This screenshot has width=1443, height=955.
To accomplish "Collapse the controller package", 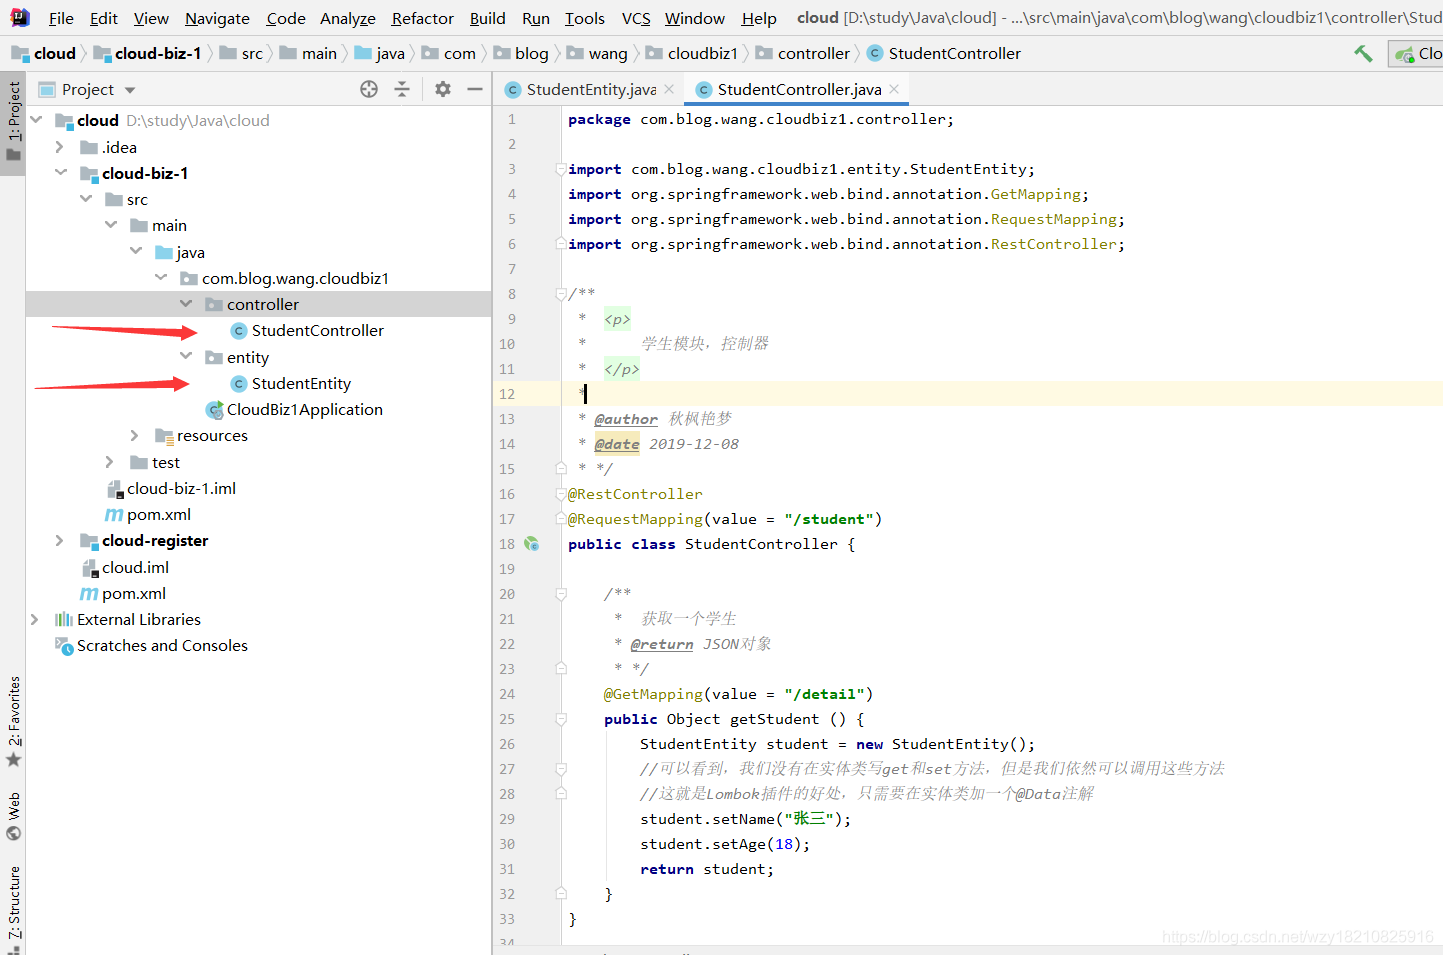I will [186, 304].
